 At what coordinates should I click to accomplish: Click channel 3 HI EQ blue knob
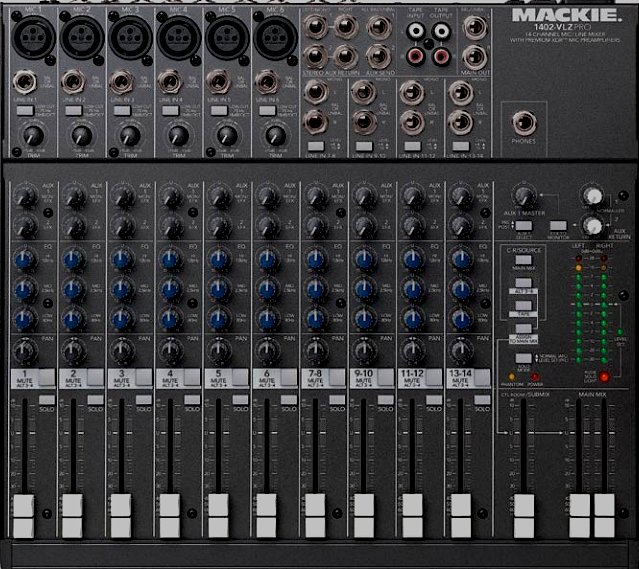pos(122,260)
